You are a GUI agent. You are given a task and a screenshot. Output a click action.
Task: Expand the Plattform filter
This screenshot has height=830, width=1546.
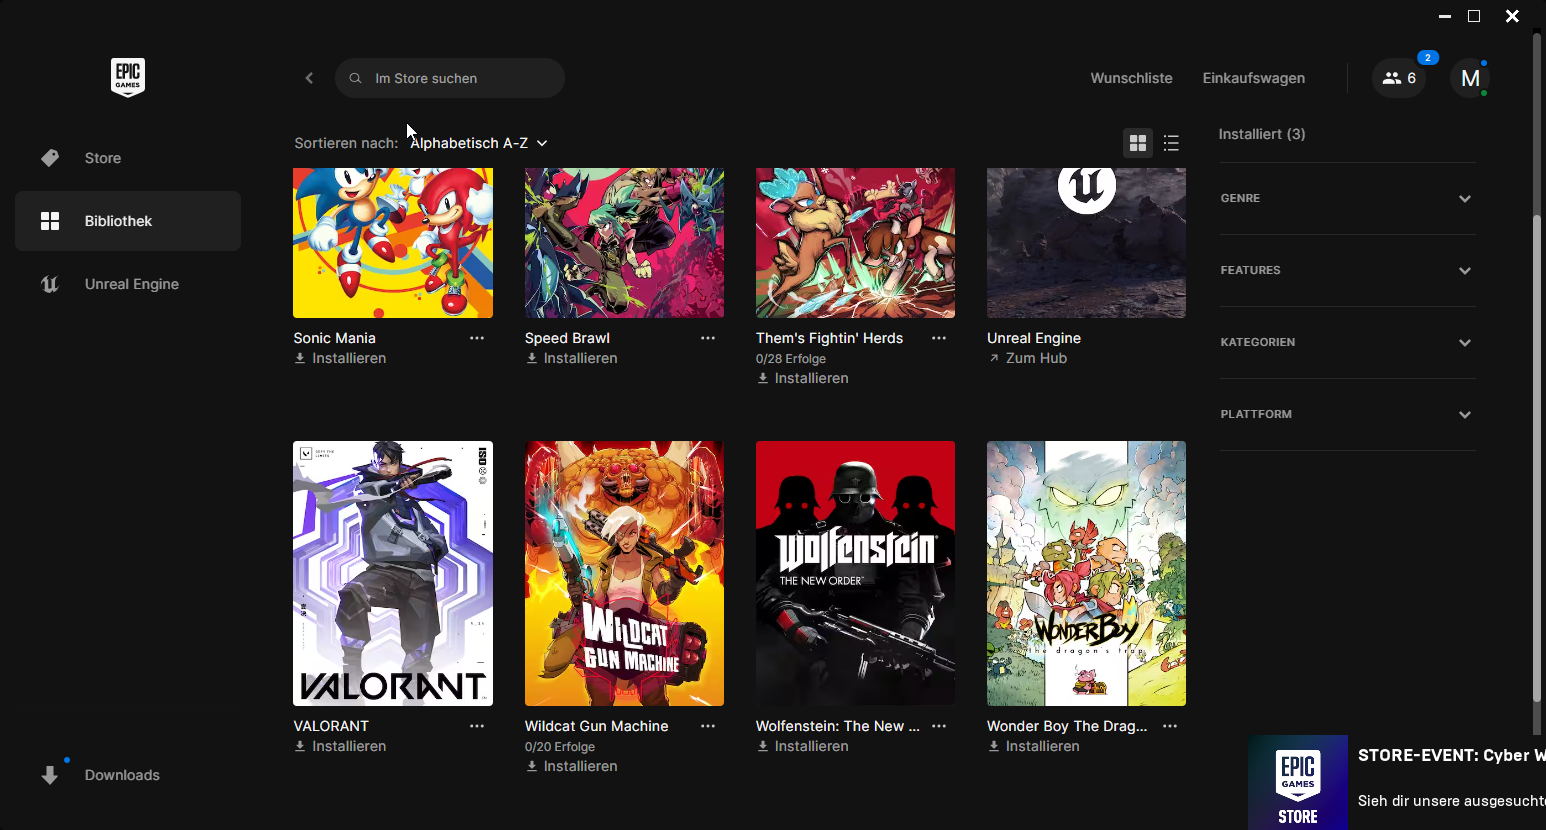coord(1346,414)
